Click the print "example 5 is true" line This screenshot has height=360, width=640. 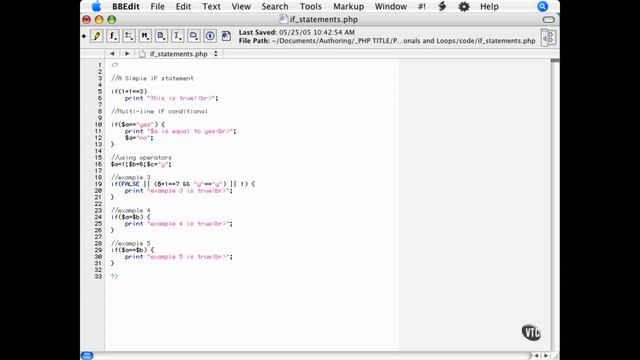click(178, 257)
